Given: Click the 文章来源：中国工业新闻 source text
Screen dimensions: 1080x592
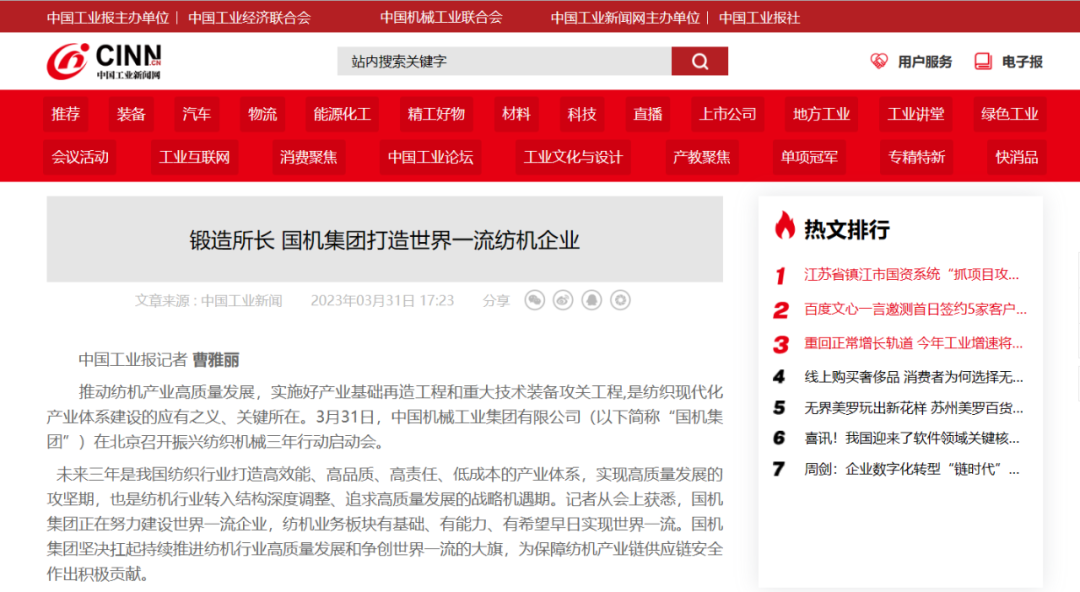Looking at the screenshot, I should click(208, 300).
